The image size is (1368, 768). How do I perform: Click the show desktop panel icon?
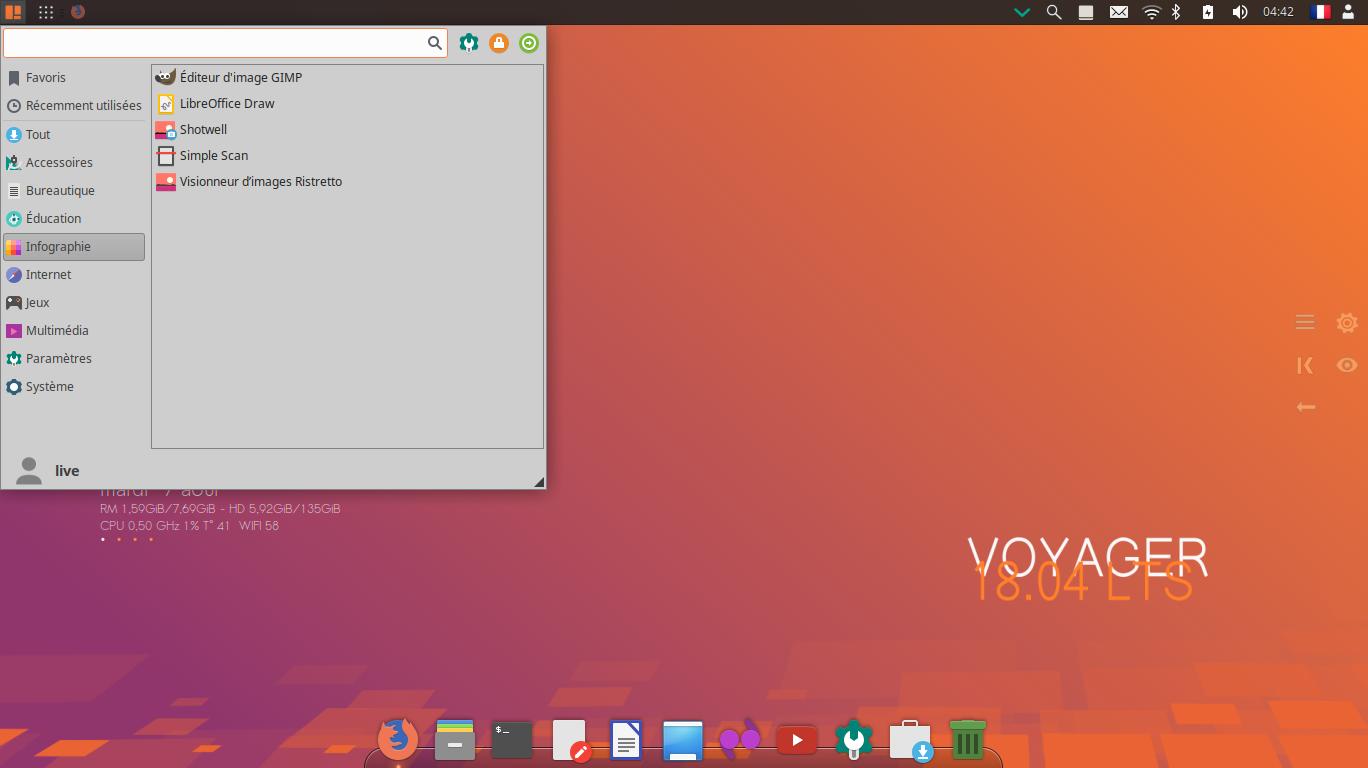1085,12
